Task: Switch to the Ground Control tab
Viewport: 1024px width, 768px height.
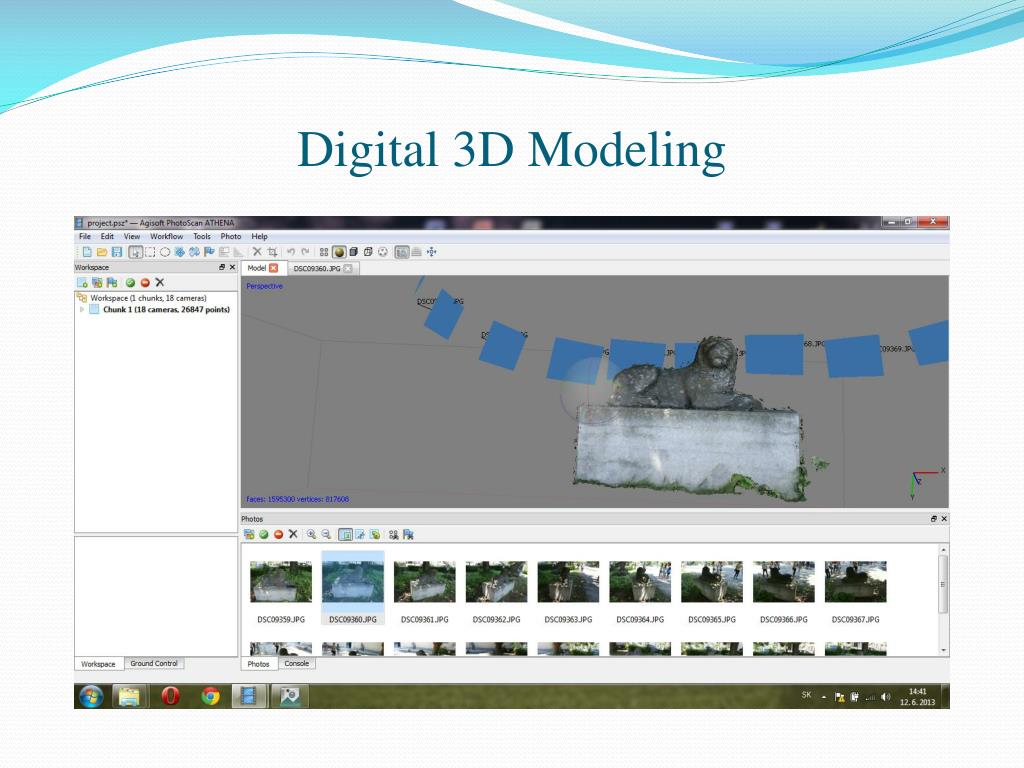Action: click(x=154, y=664)
